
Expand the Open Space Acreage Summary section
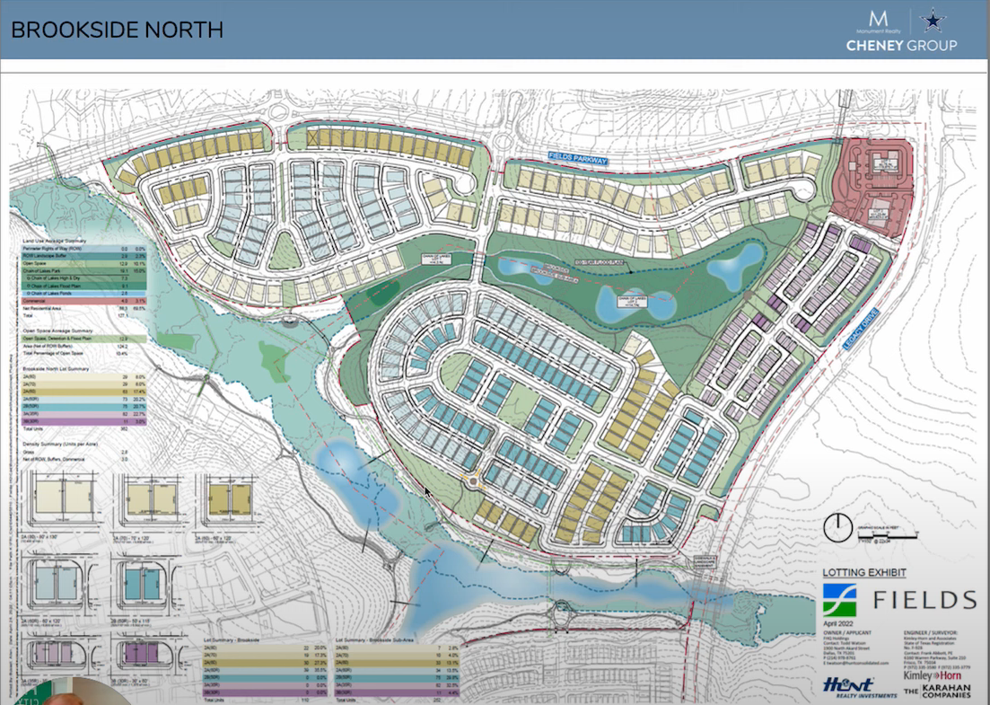(60, 331)
